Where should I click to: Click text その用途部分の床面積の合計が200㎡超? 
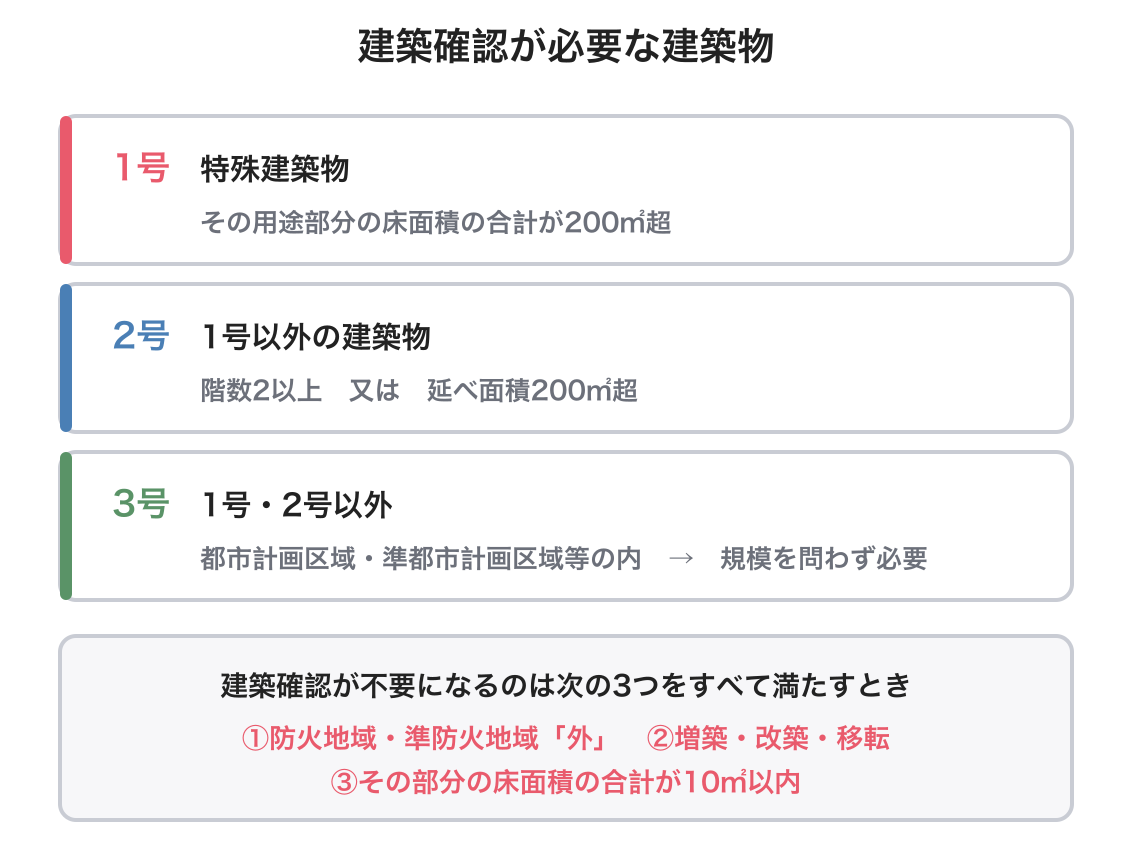point(435,222)
